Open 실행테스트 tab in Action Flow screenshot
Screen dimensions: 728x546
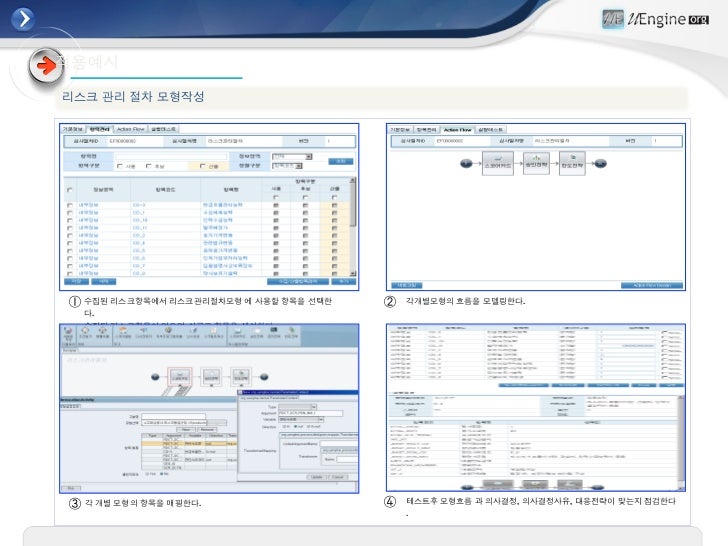(x=490, y=130)
